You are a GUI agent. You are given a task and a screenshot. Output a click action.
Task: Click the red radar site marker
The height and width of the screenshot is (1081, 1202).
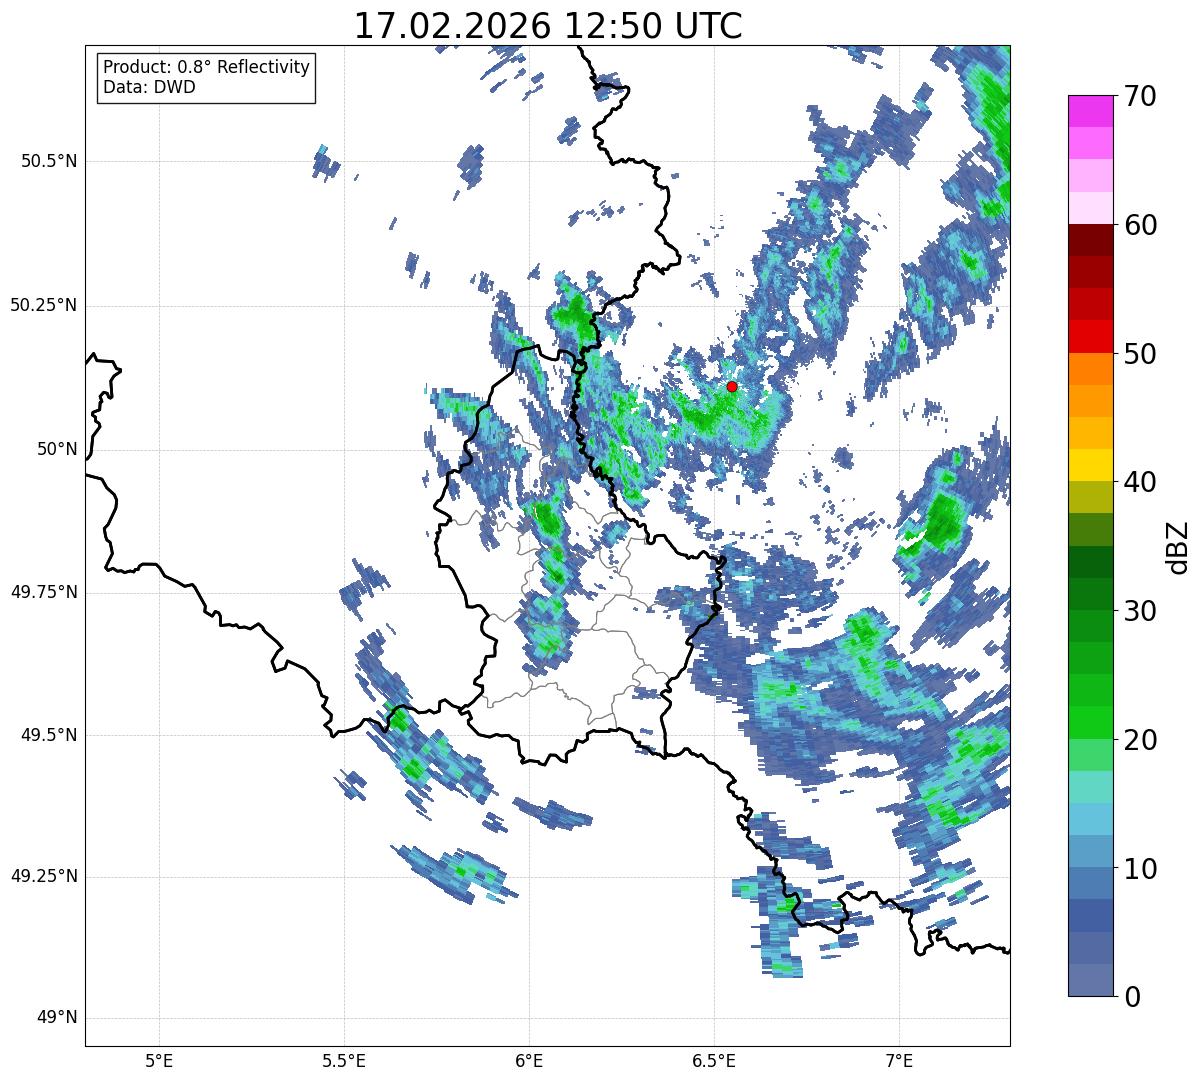(732, 386)
